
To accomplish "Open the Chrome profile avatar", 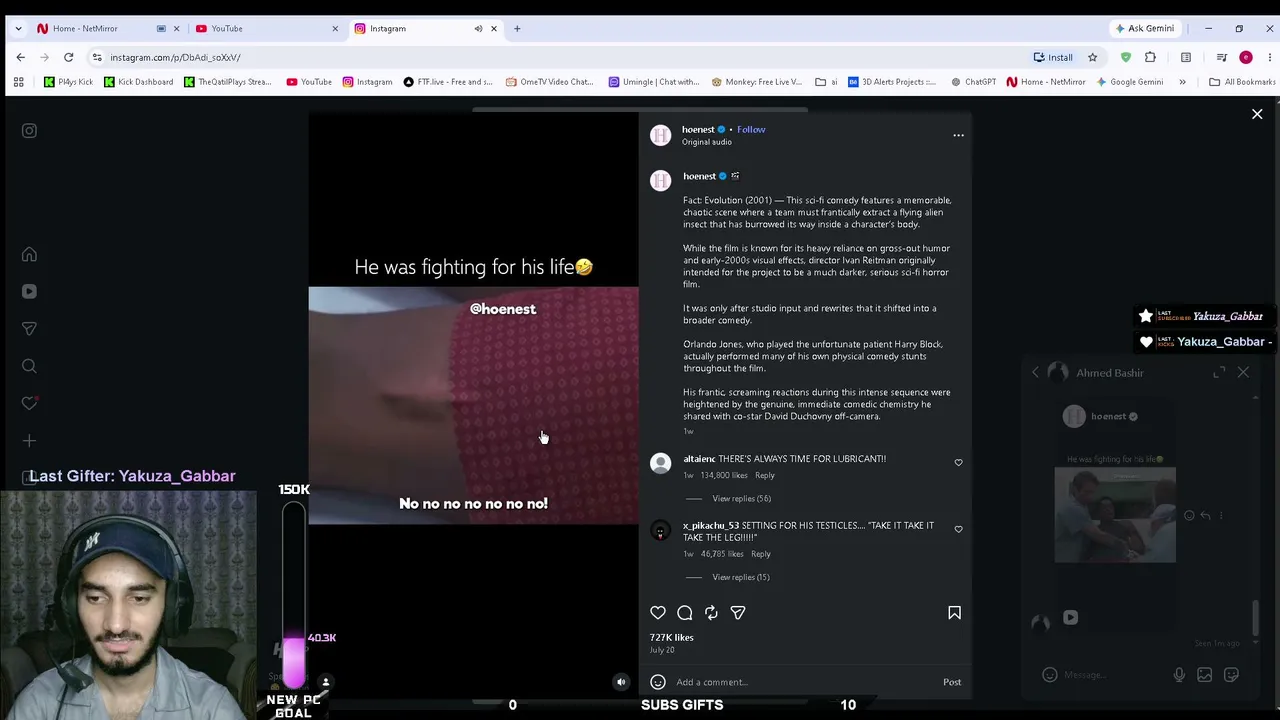I will coord(1245,57).
